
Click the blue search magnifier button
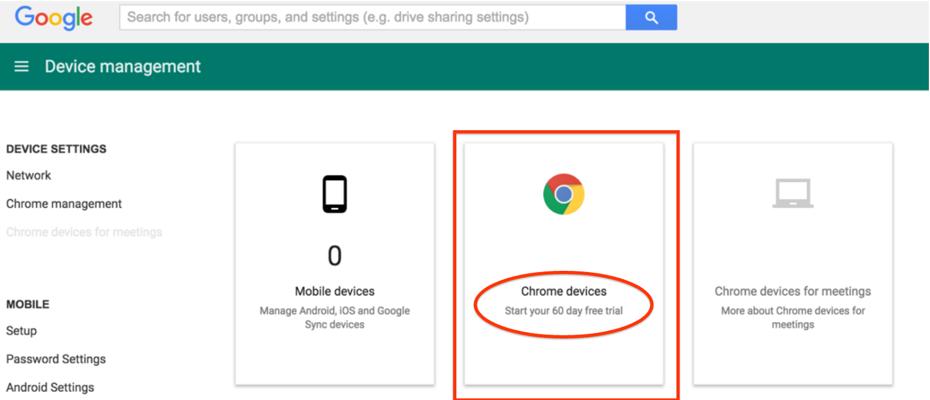[x=651, y=17]
